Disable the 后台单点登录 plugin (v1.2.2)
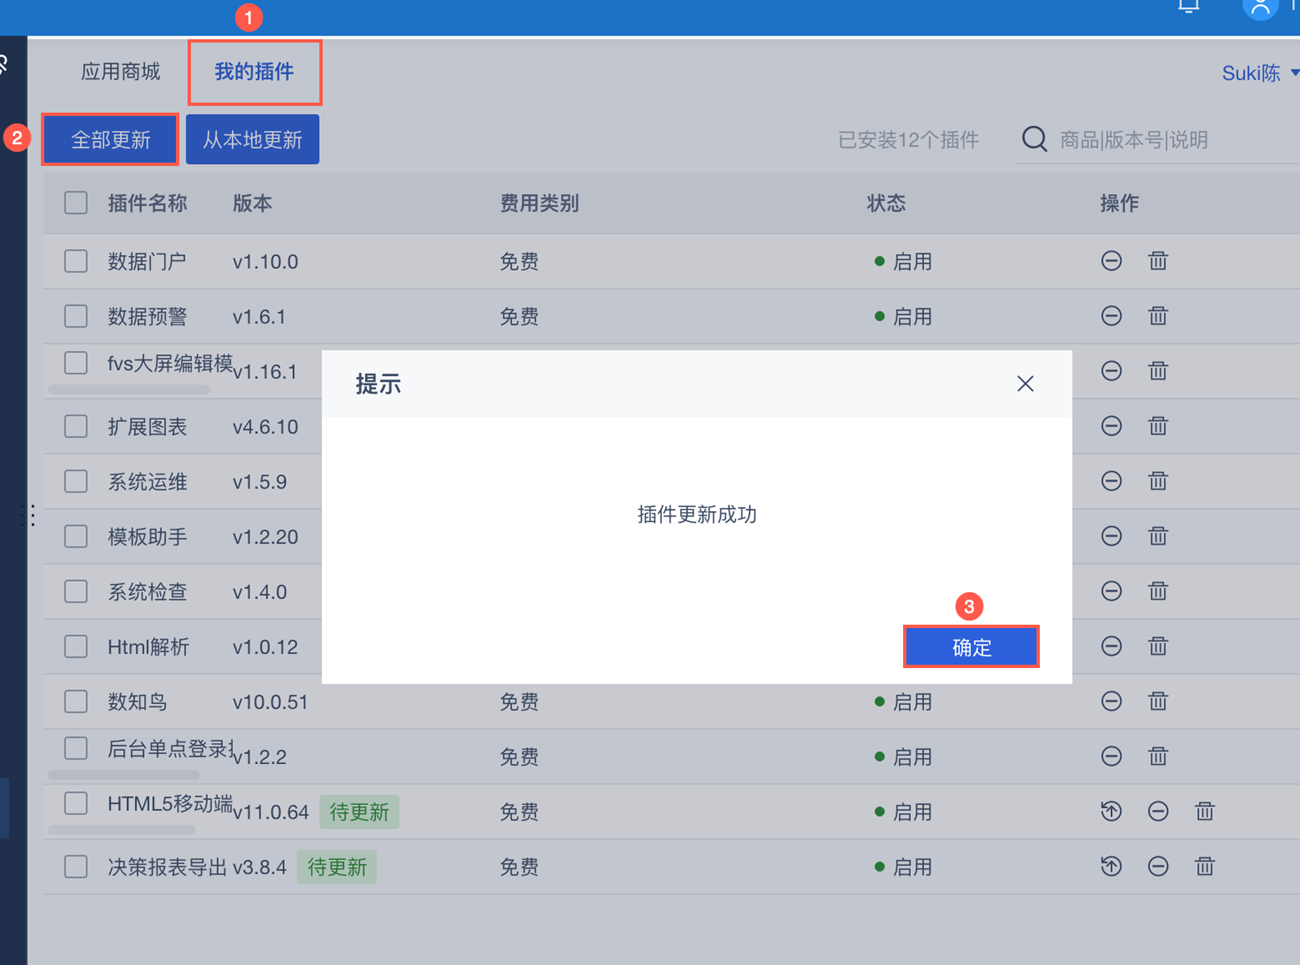1300x965 pixels. tap(1111, 756)
